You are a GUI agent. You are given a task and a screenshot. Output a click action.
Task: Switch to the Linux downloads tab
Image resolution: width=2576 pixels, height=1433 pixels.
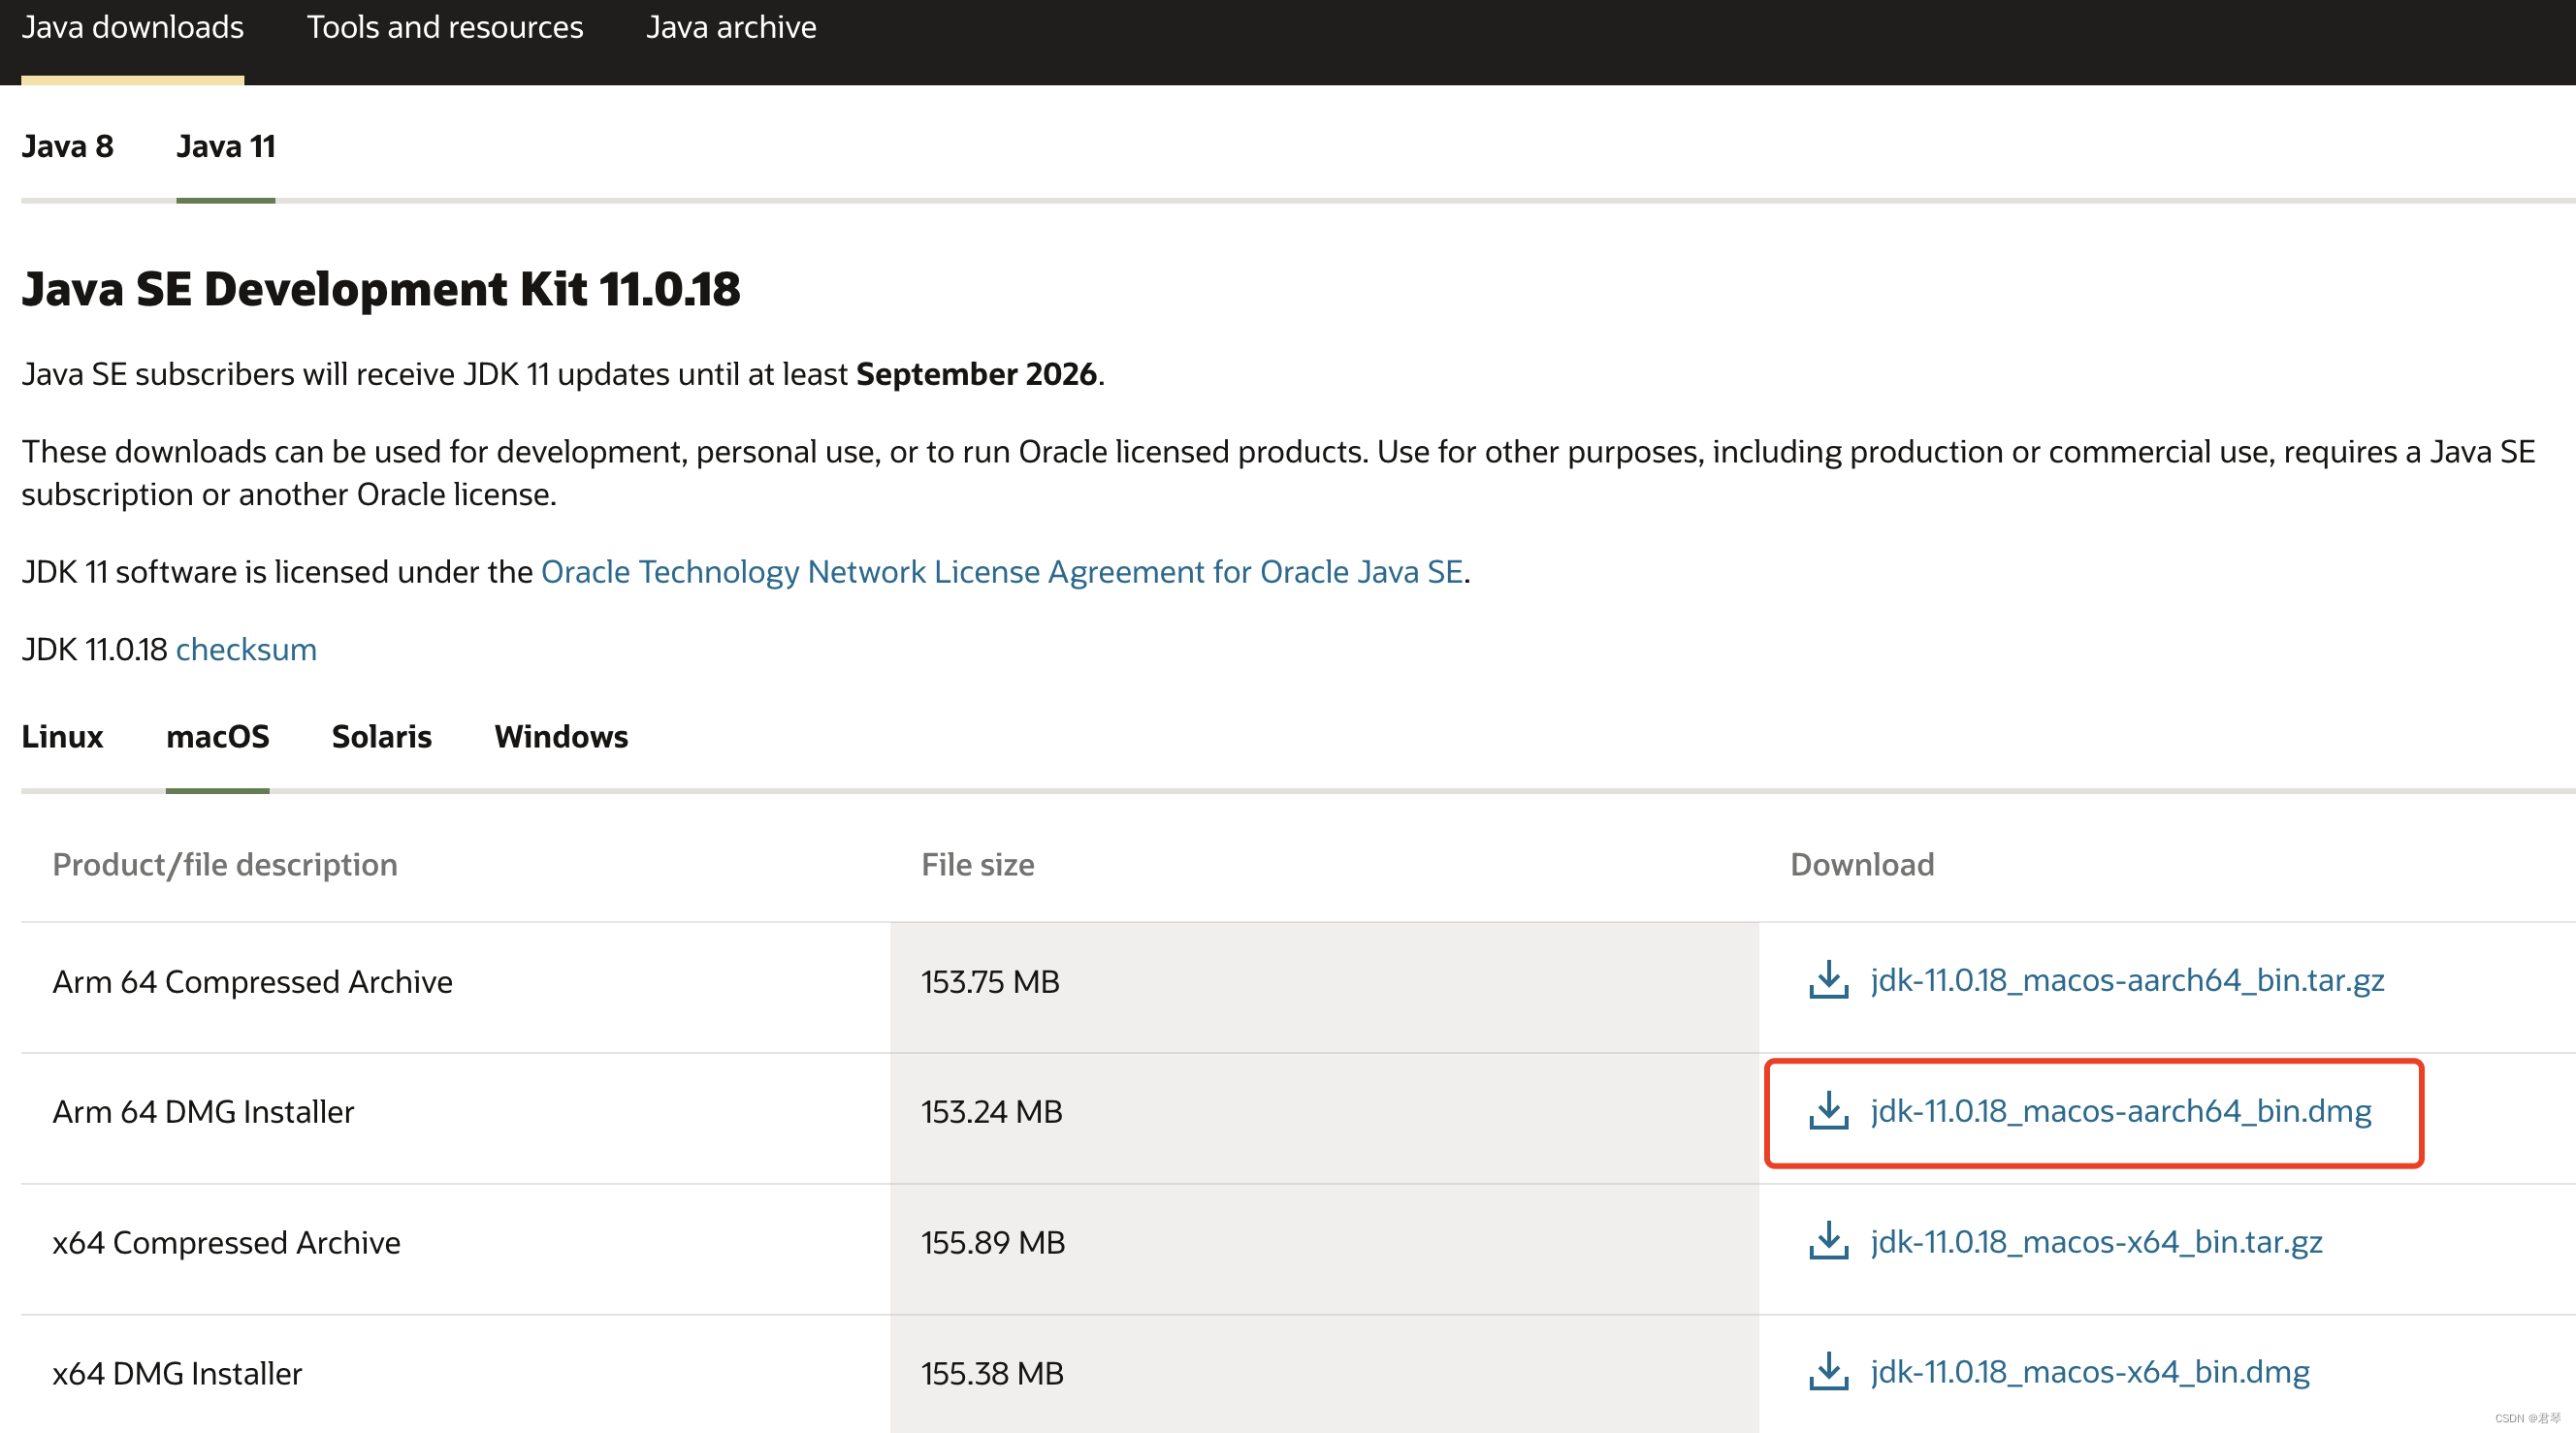62,737
